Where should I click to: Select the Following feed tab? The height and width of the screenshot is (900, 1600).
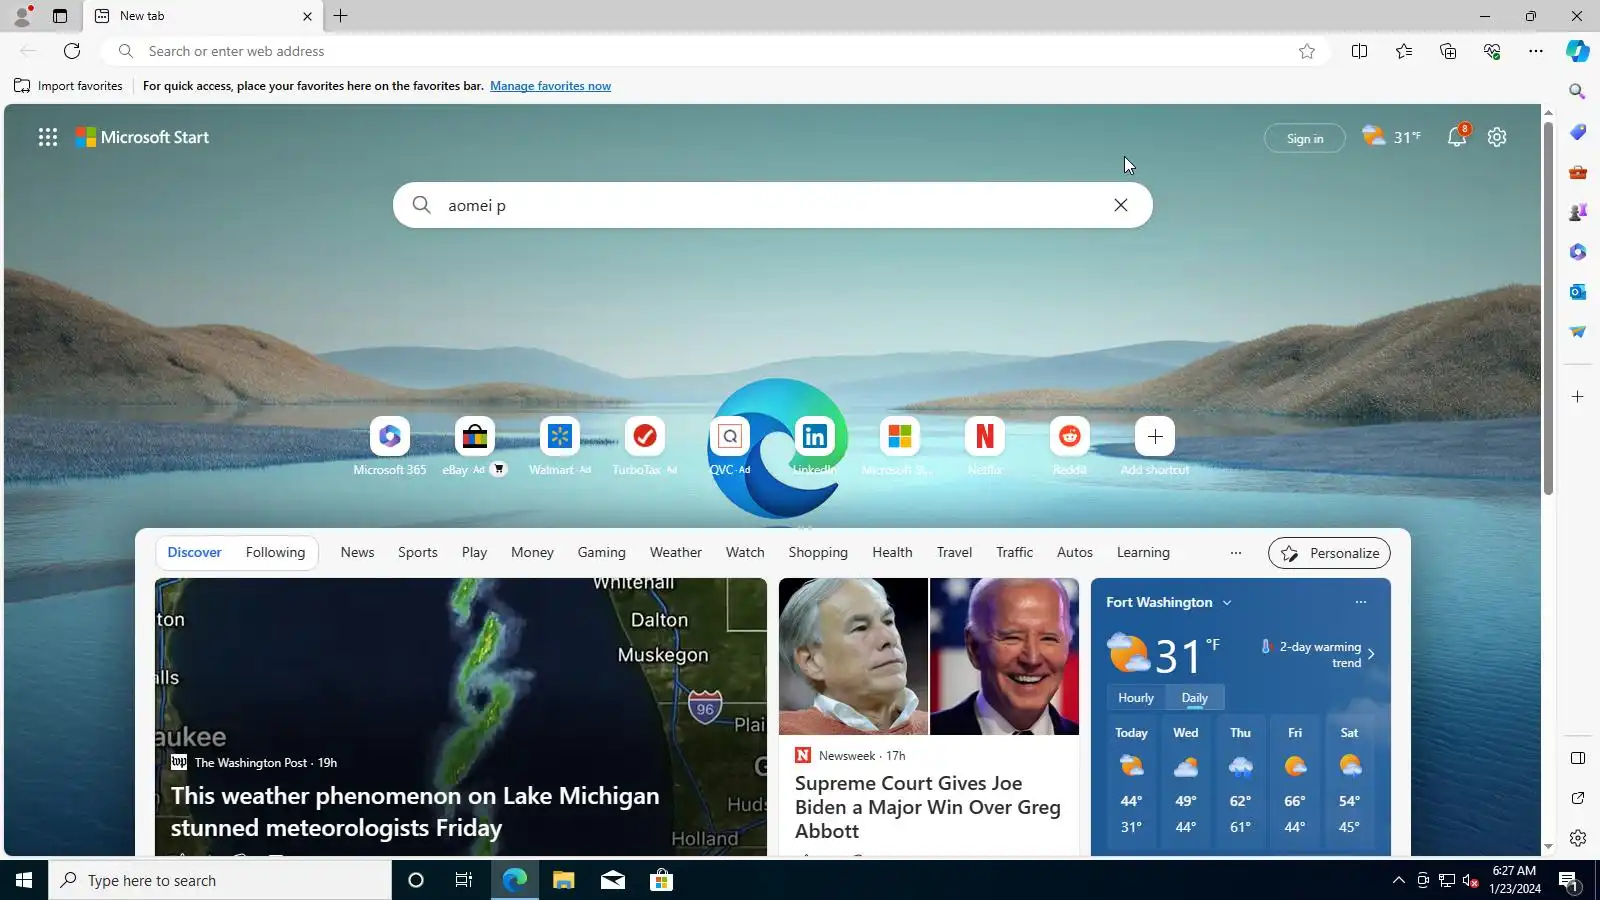(x=275, y=553)
